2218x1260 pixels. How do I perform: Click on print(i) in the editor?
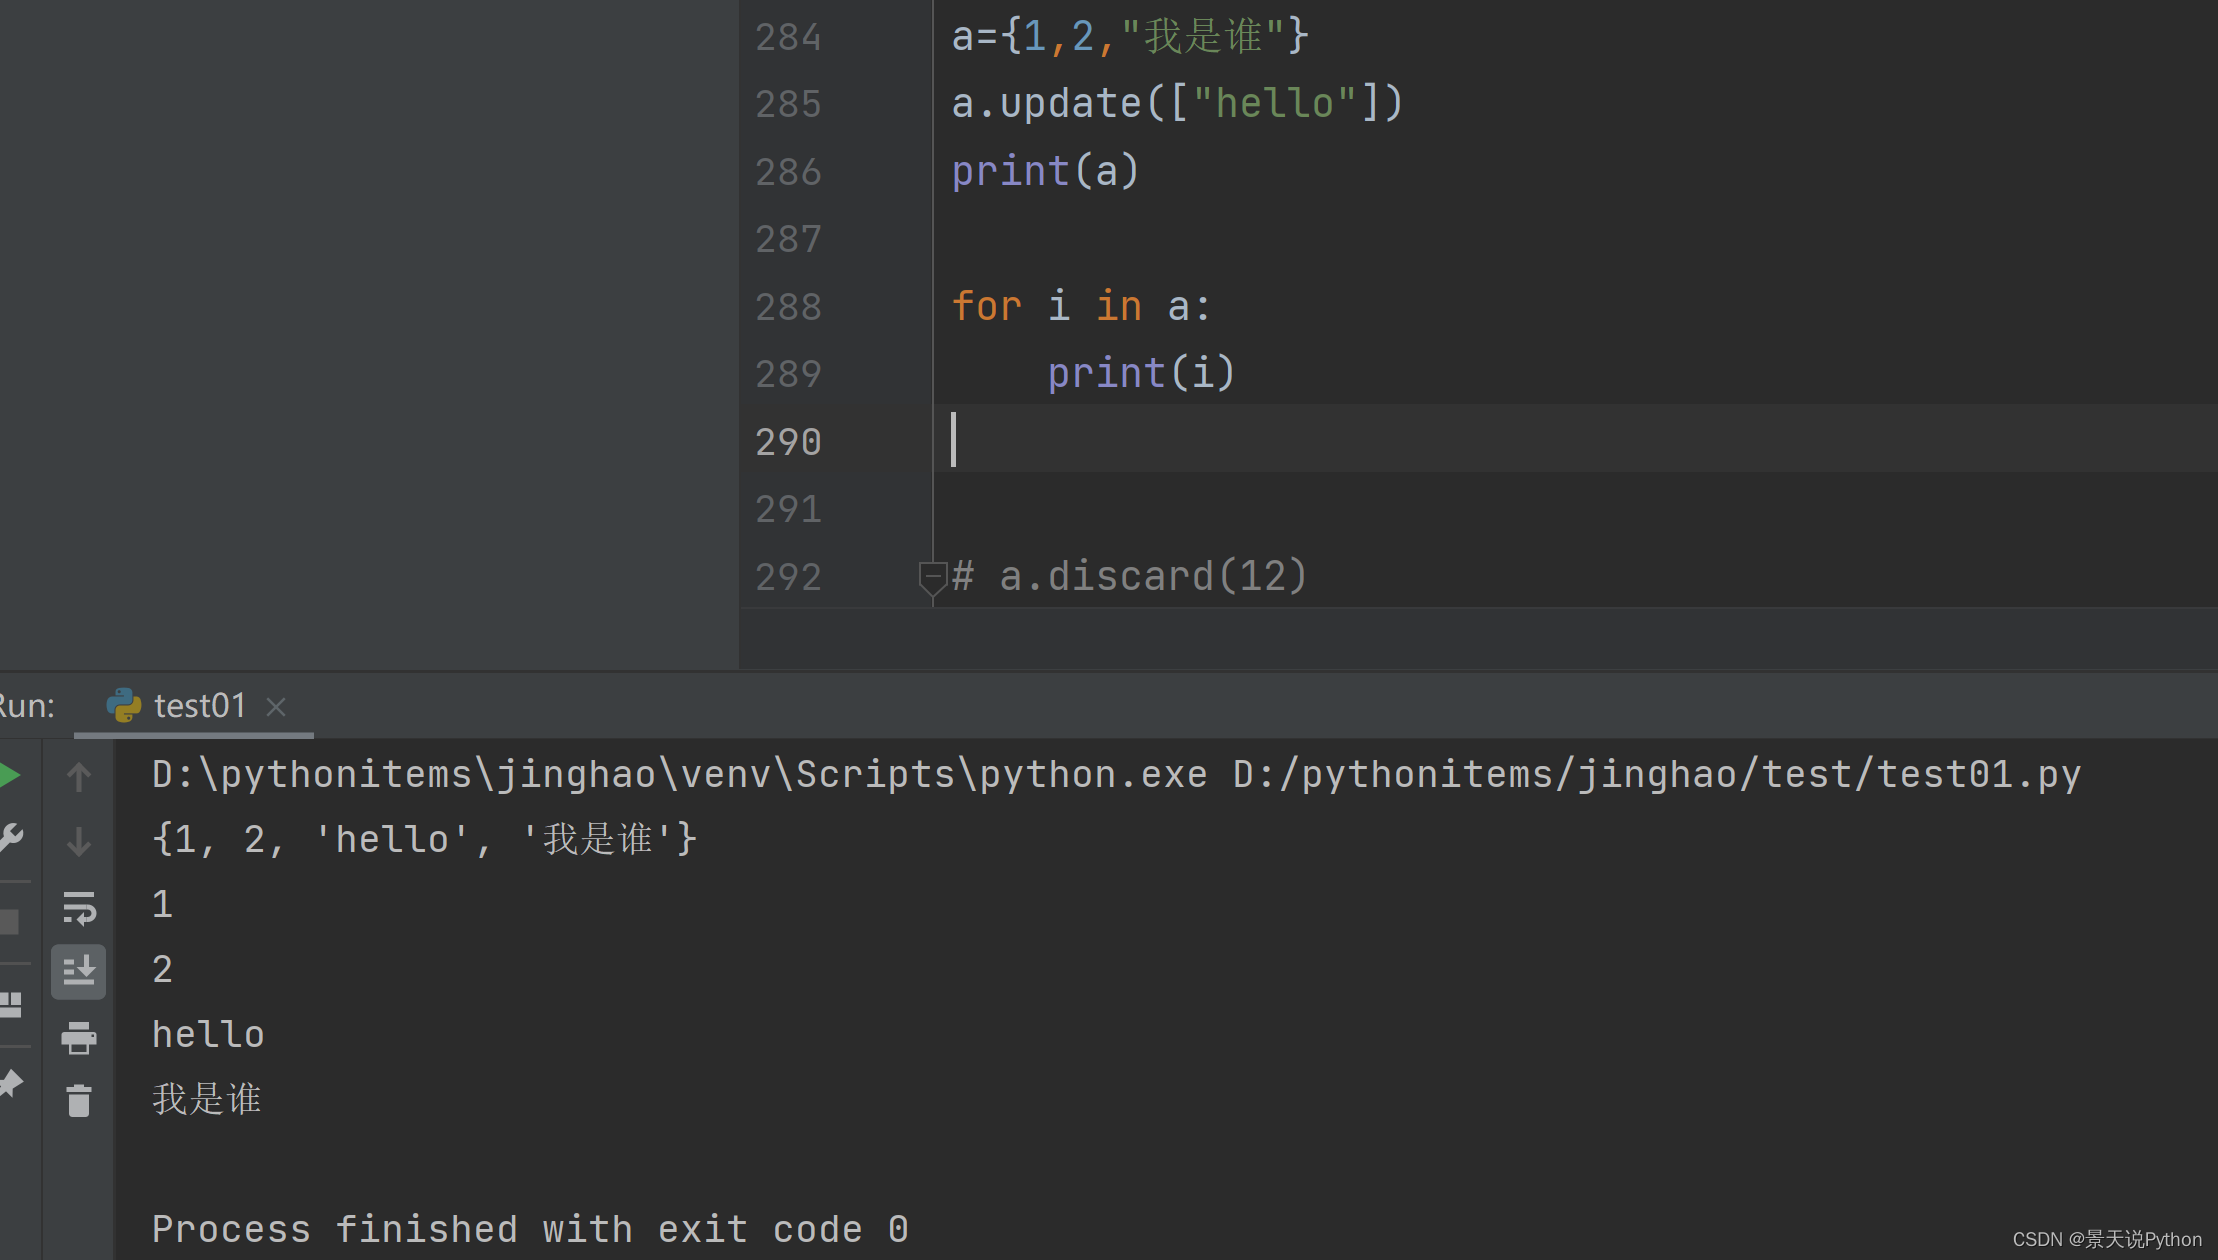coord(1141,373)
